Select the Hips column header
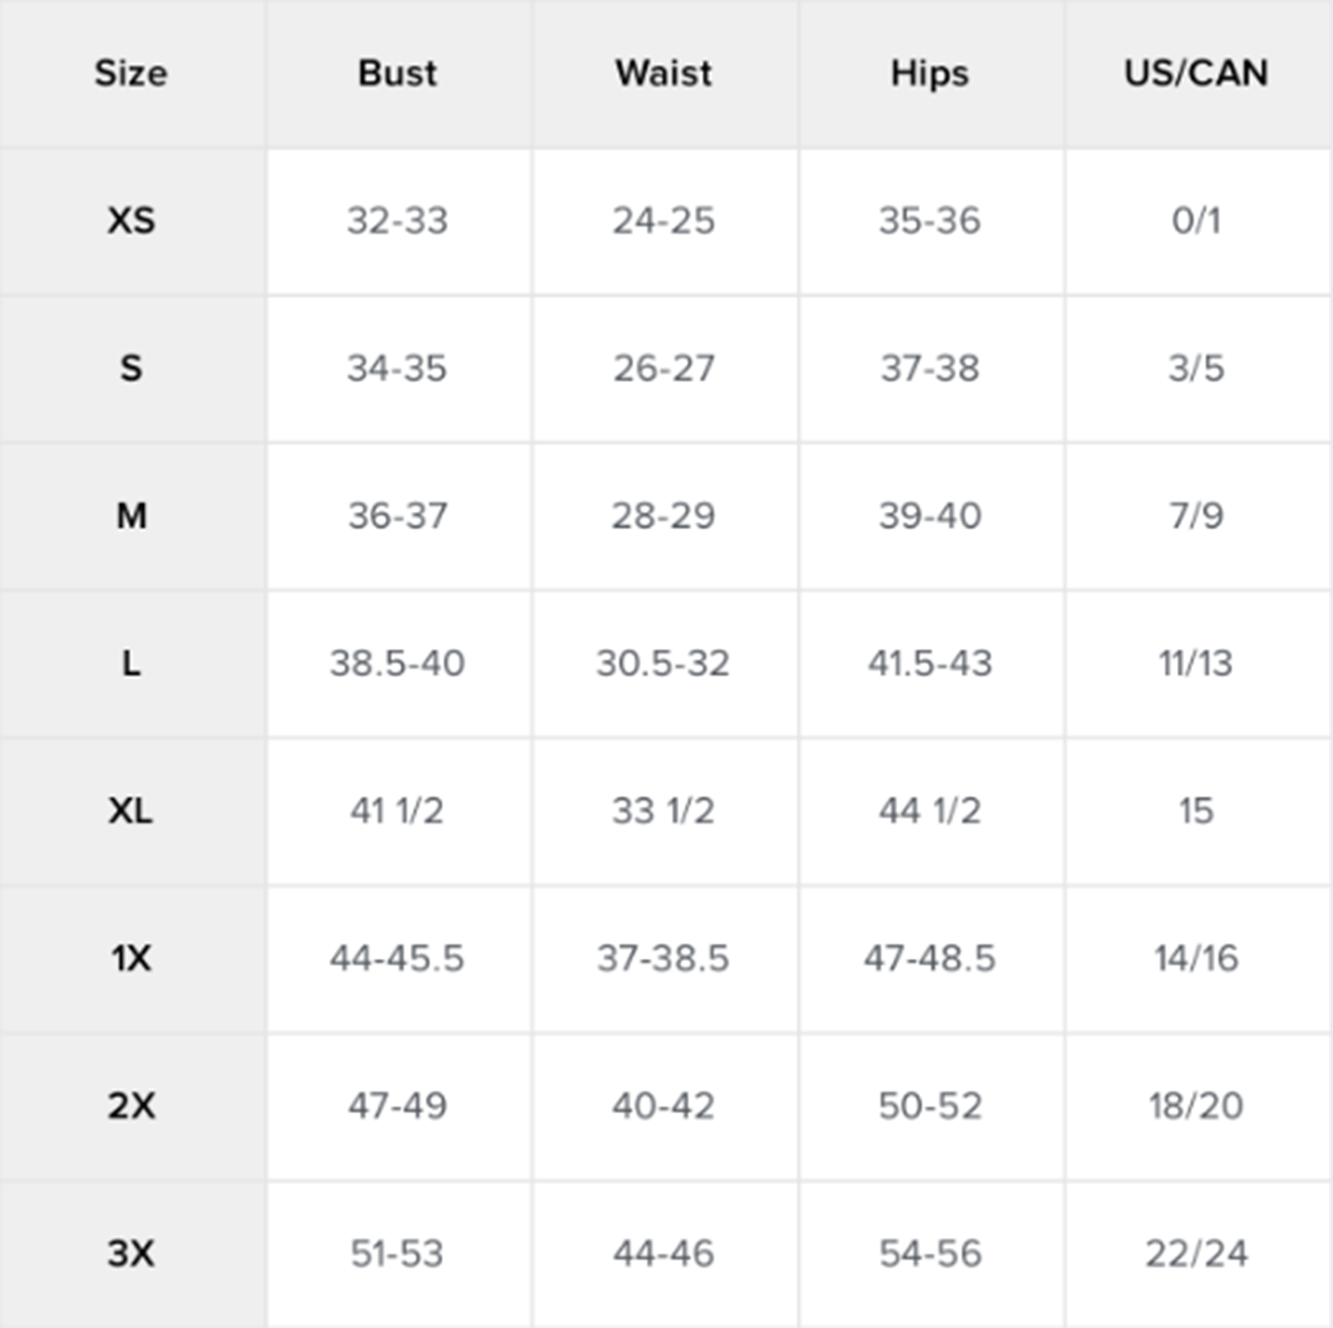 930,74
